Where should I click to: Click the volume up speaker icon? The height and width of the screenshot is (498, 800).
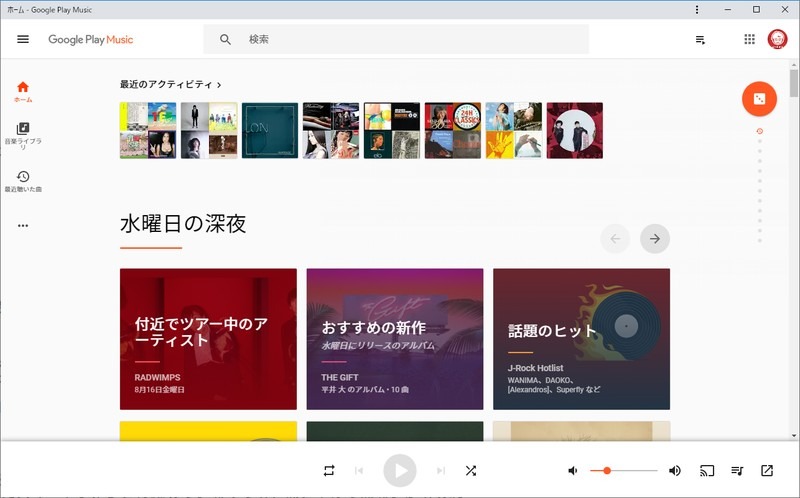click(674, 470)
